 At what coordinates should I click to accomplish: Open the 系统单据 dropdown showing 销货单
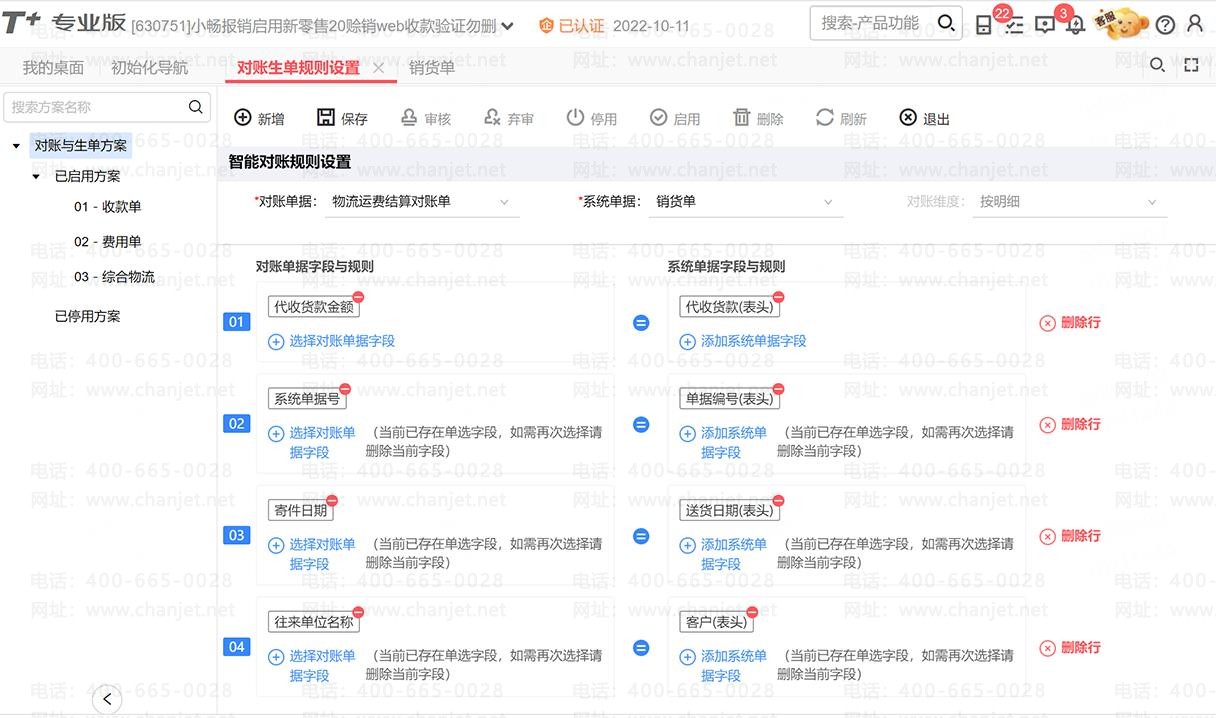(x=746, y=202)
